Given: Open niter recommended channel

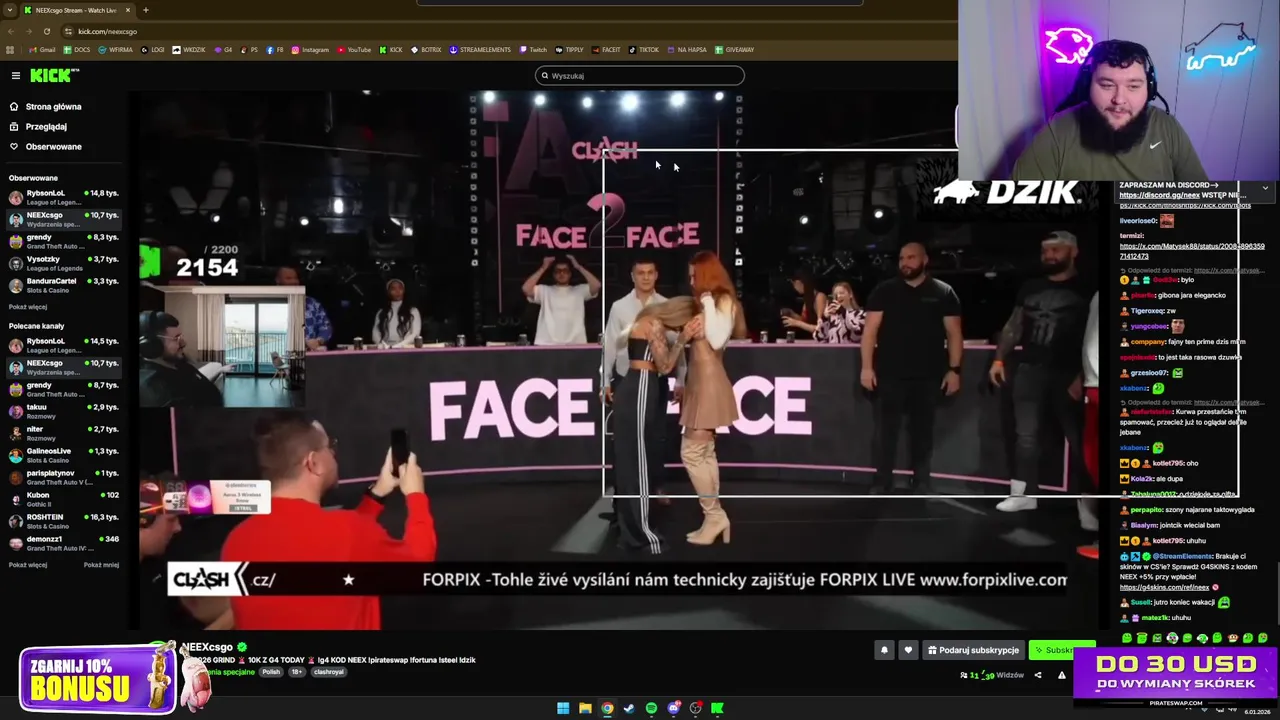Looking at the screenshot, I should [62, 432].
